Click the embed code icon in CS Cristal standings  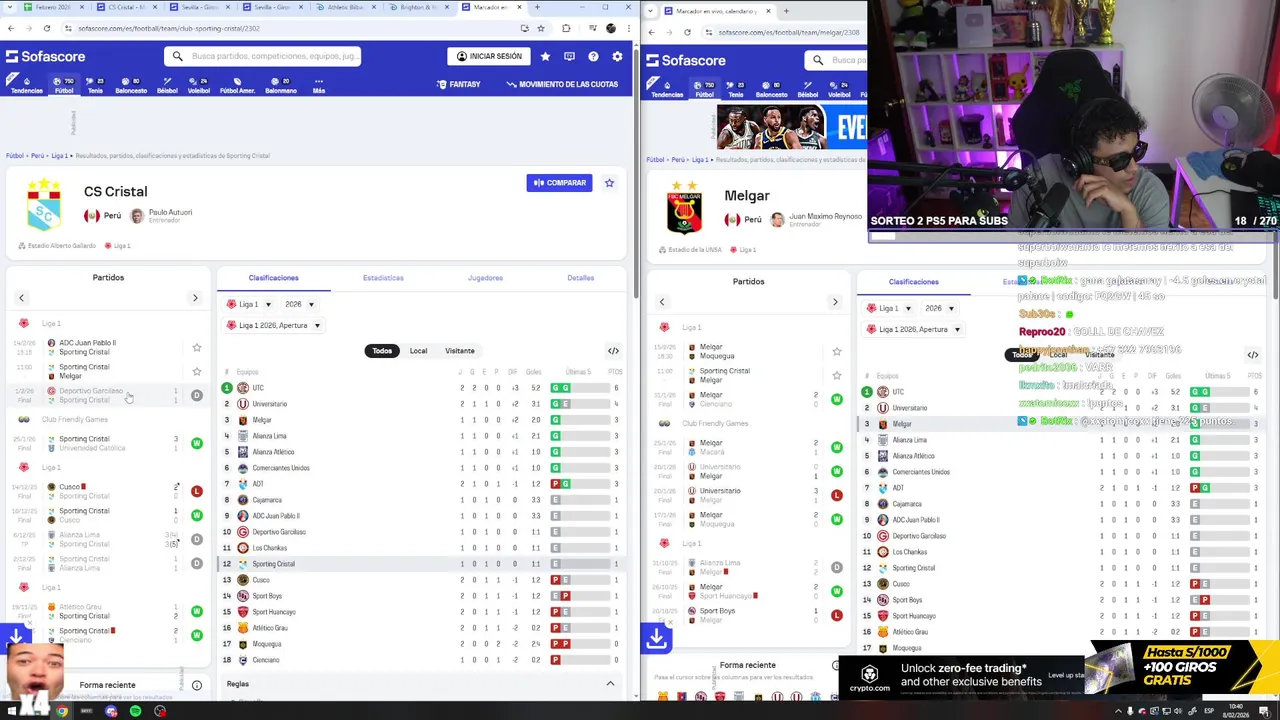[x=613, y=351]
